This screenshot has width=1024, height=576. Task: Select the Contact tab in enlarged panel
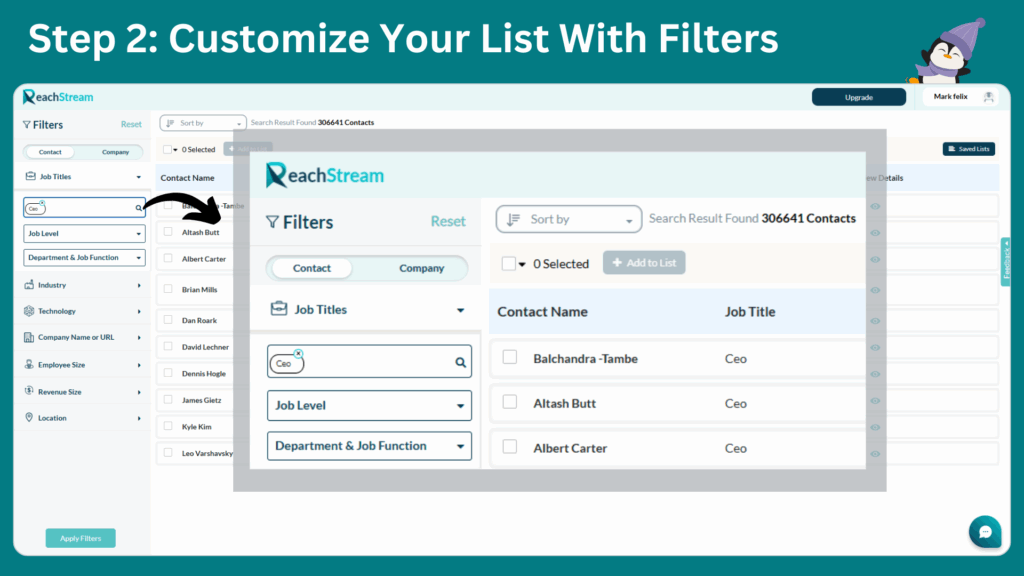(312, 268)
